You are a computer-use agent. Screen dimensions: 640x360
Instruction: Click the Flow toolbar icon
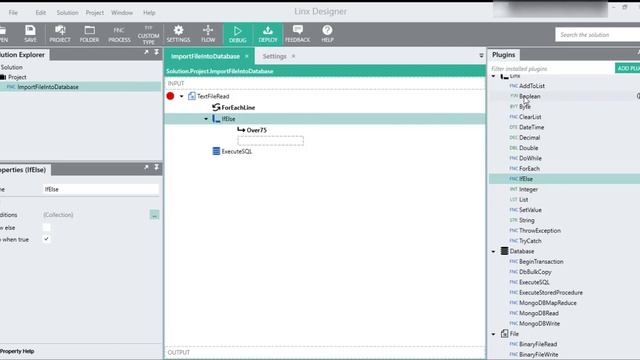pos(208,34)
